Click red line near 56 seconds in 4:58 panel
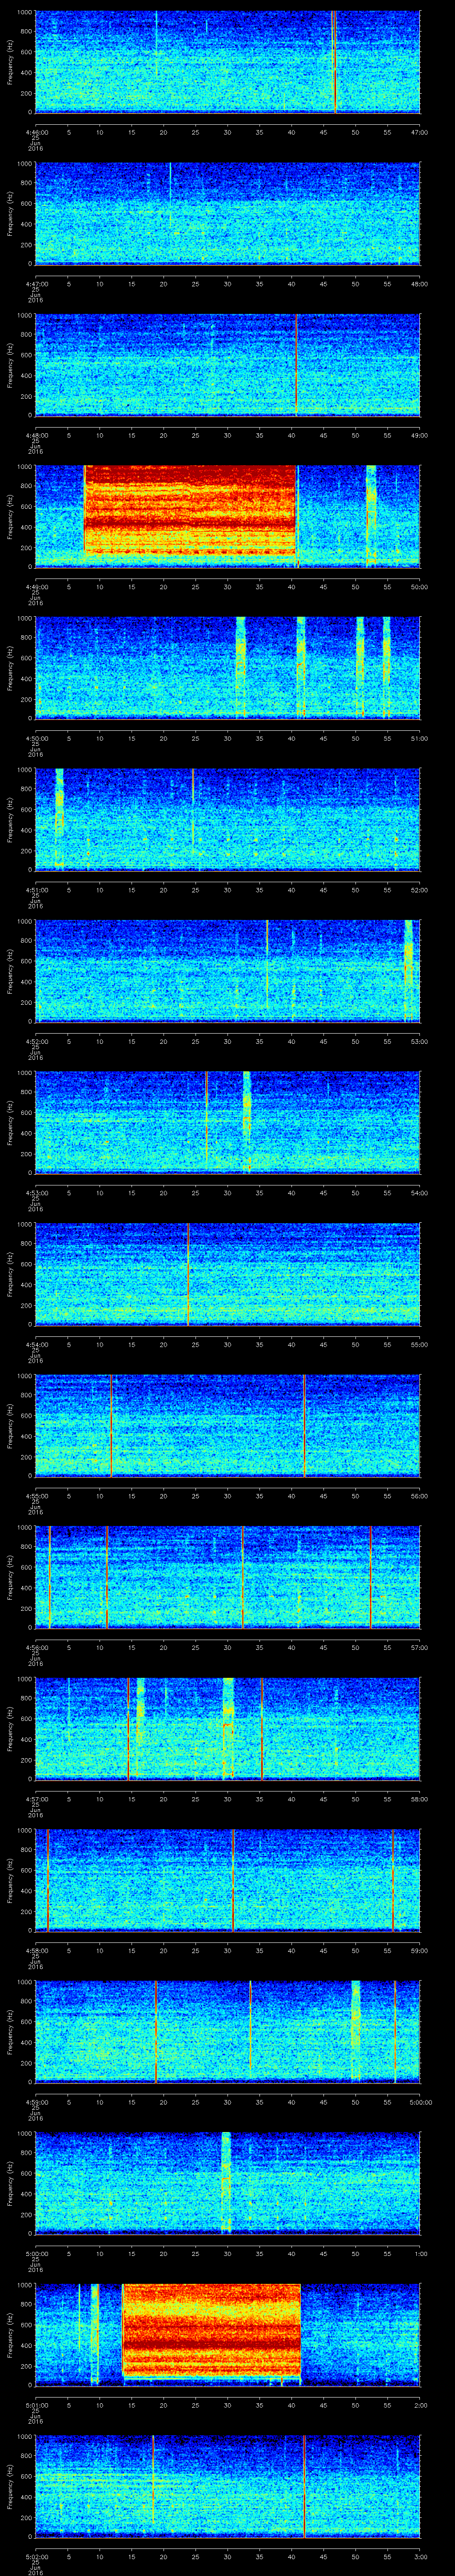This screenshot has height=2576, width=455. (392, 1879)
